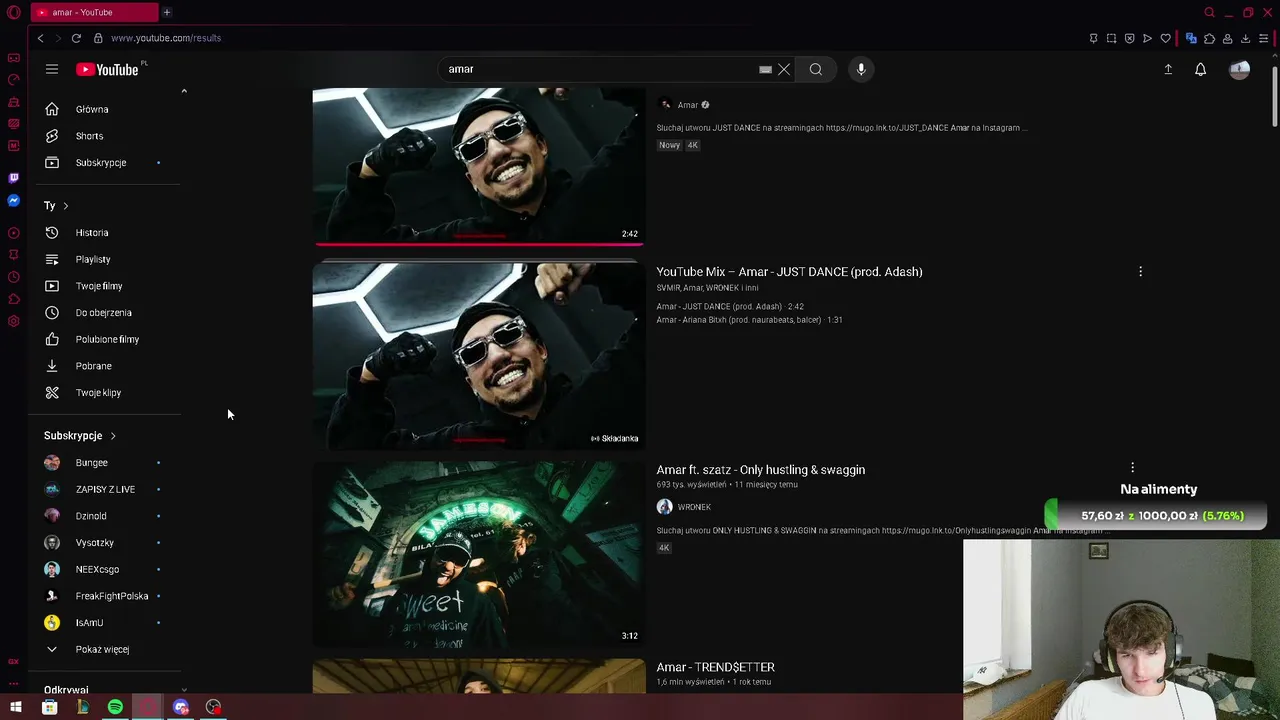The image size is (1280, 720).
Task: Expand the Ty section chevron
Action: 65,206
